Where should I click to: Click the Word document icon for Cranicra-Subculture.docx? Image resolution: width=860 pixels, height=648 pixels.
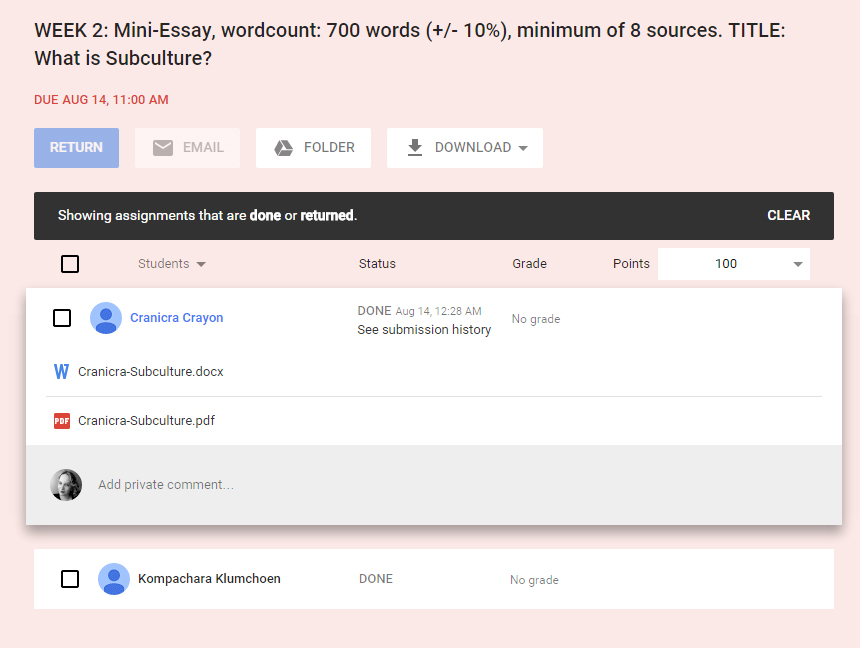click(61, 372)
